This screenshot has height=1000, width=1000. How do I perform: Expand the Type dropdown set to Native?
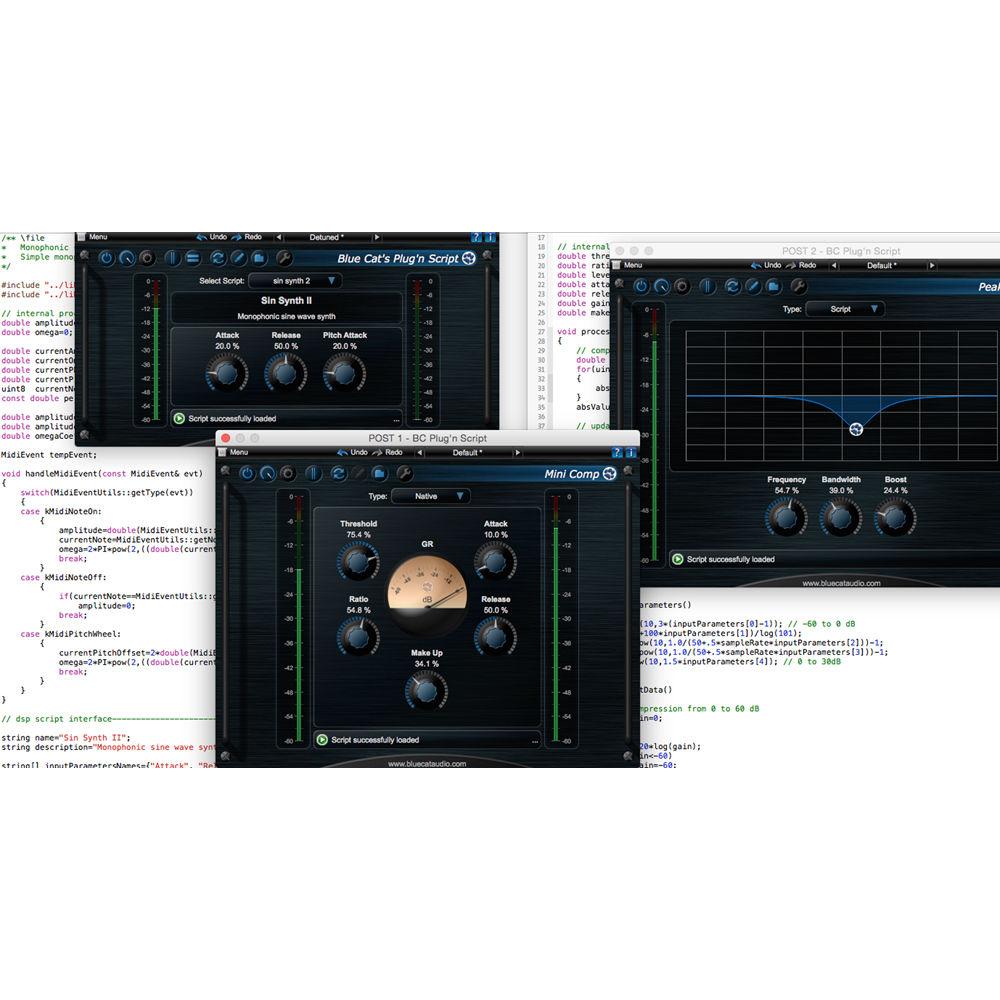pos(431,496)
